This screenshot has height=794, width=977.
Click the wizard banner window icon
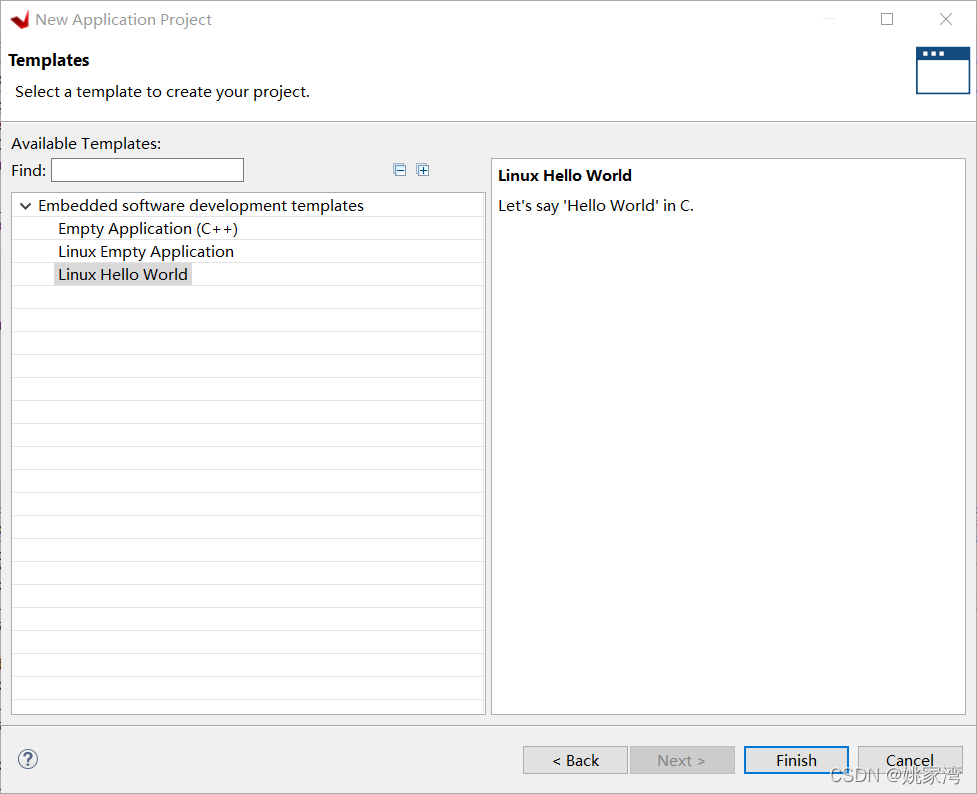(x=942, y=70)
